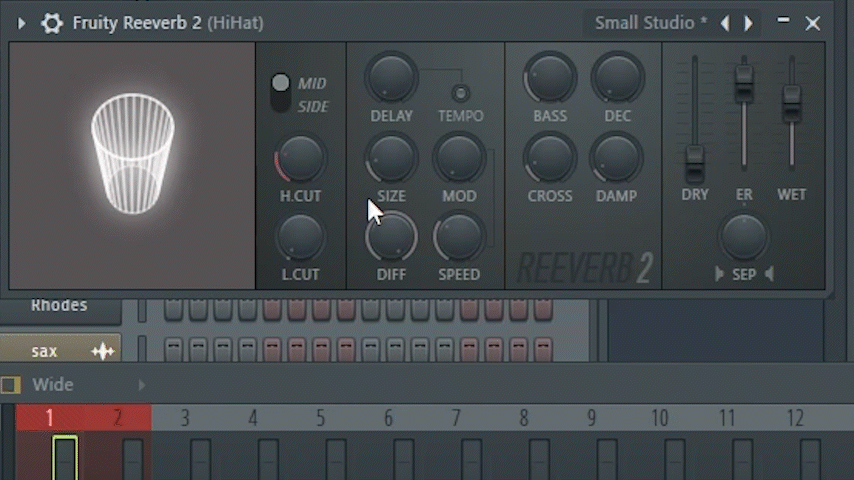This screenshot has width=854, height=480.
Task: Minimize the Fruity Reeverb 2 window
Action: tap(783, 20)
